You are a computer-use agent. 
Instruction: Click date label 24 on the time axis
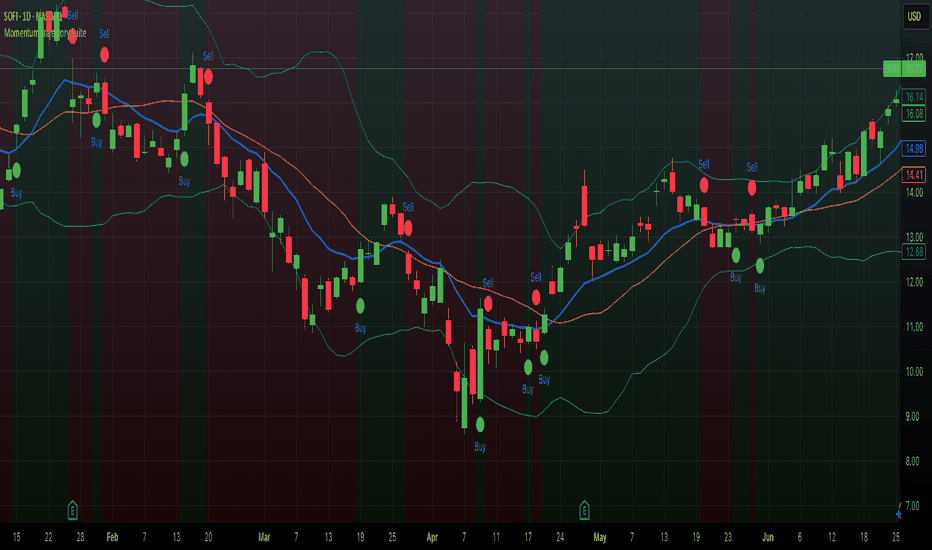pyautogui.click(x=560, y=538)
